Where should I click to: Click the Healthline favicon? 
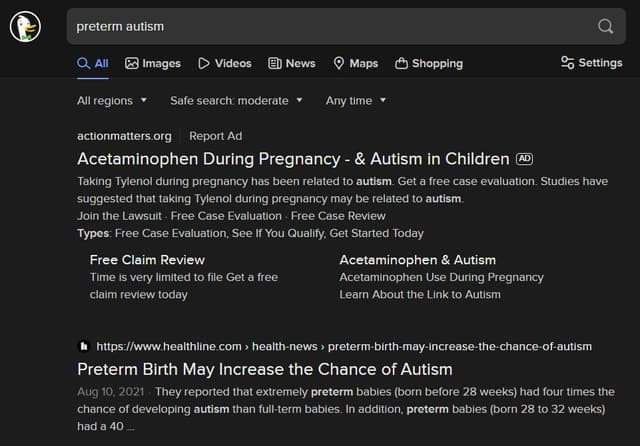tap(83, 346)
